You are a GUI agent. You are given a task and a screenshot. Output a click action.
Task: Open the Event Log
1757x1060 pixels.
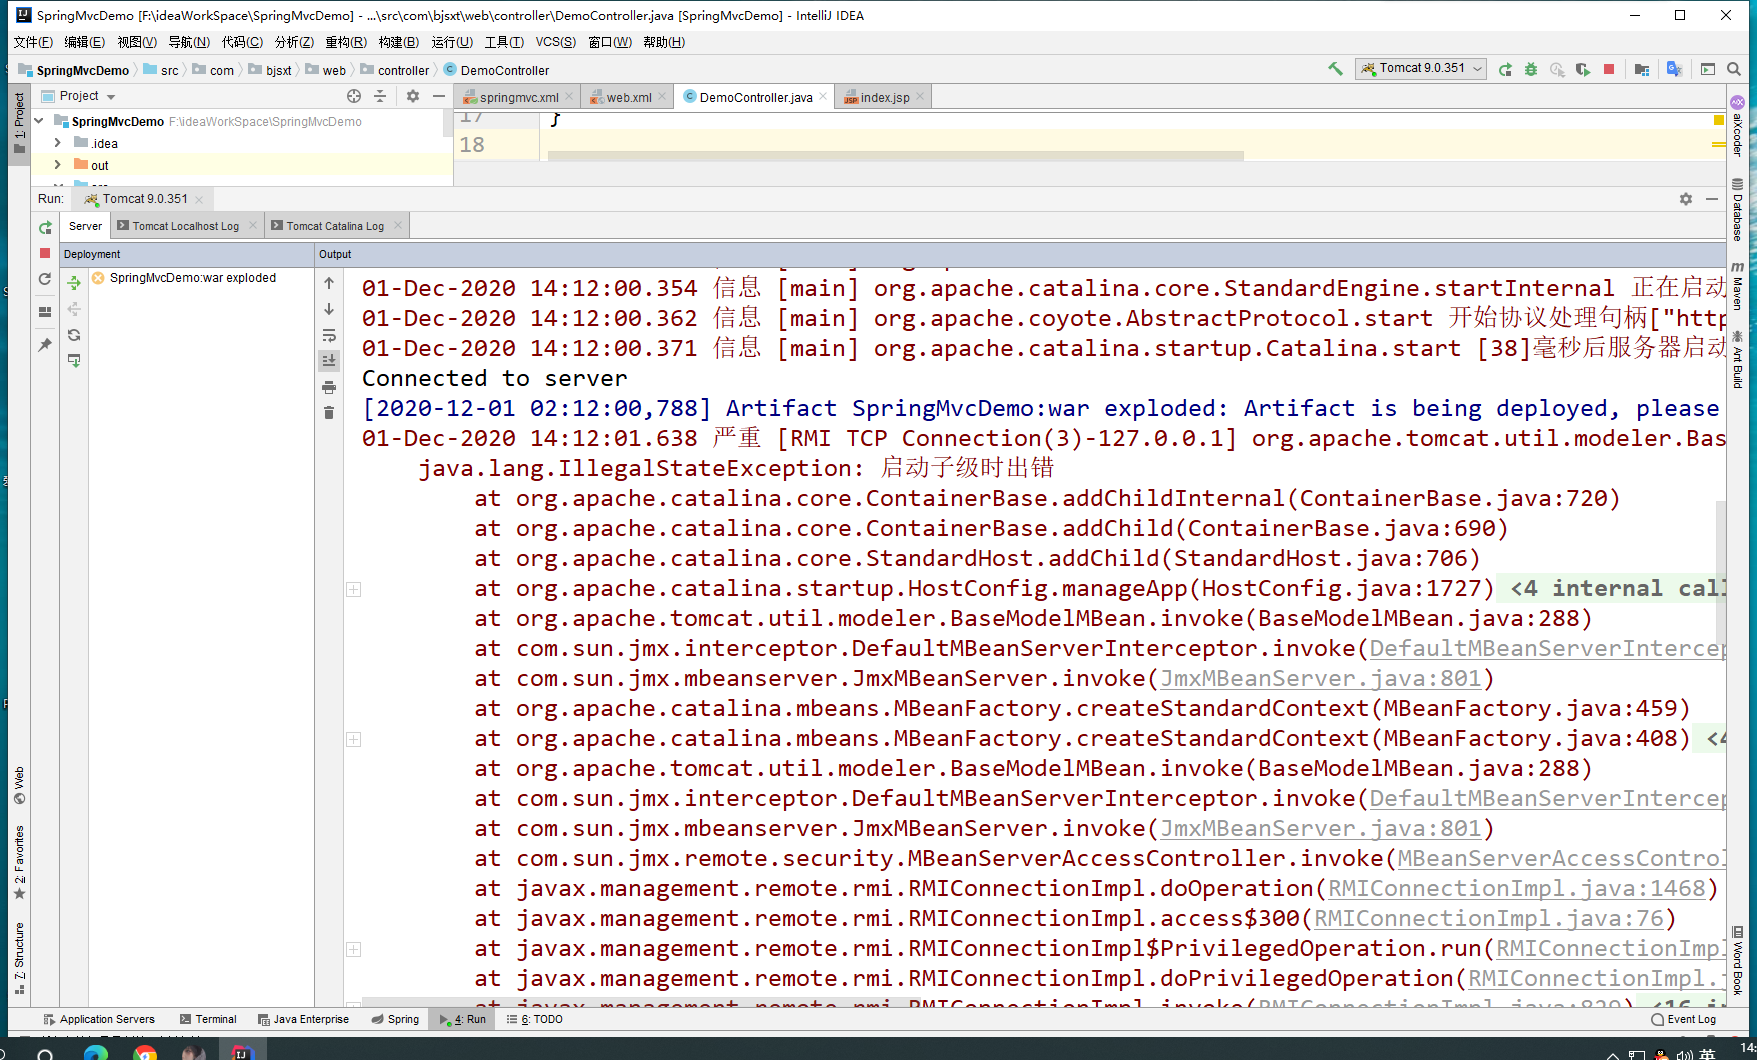pos(1683,1019)
